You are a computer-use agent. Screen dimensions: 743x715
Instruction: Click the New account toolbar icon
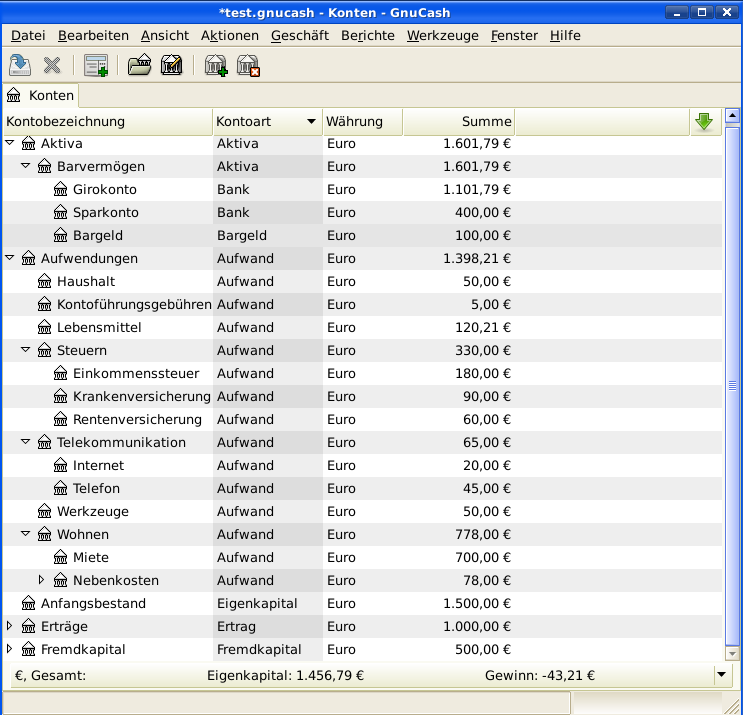(x=215, y=66)
